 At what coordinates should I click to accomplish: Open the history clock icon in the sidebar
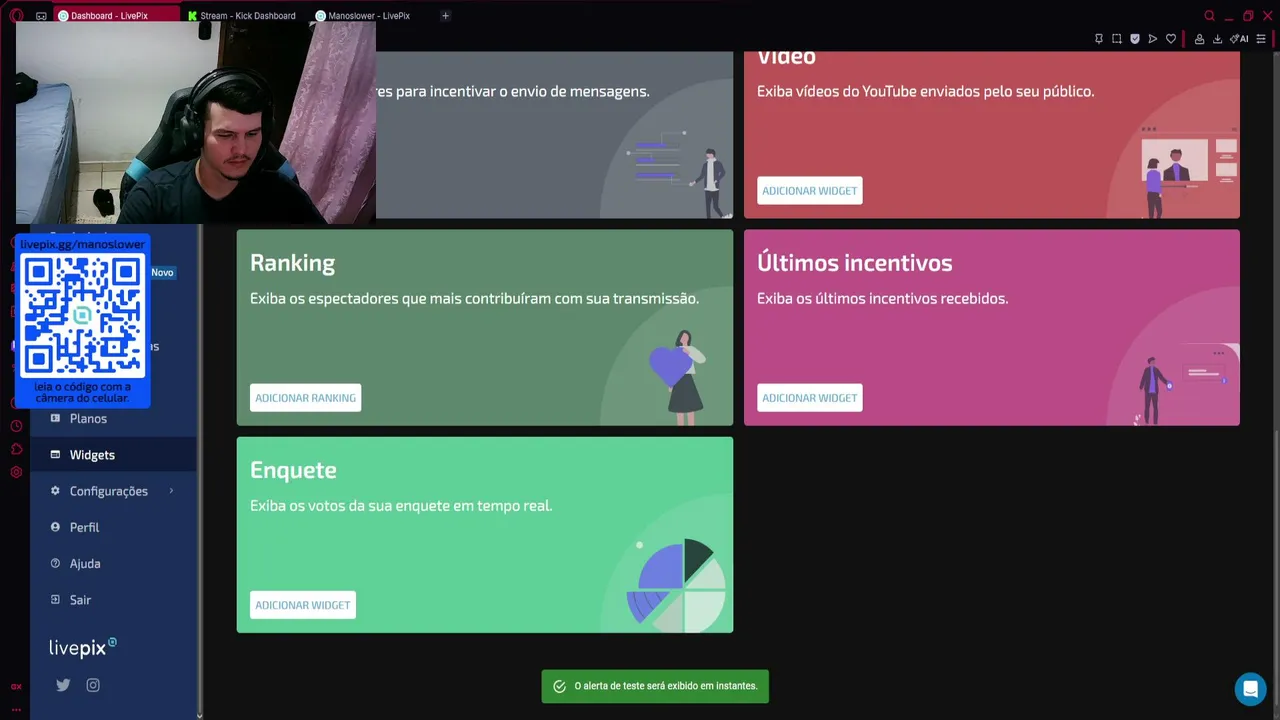16,426
